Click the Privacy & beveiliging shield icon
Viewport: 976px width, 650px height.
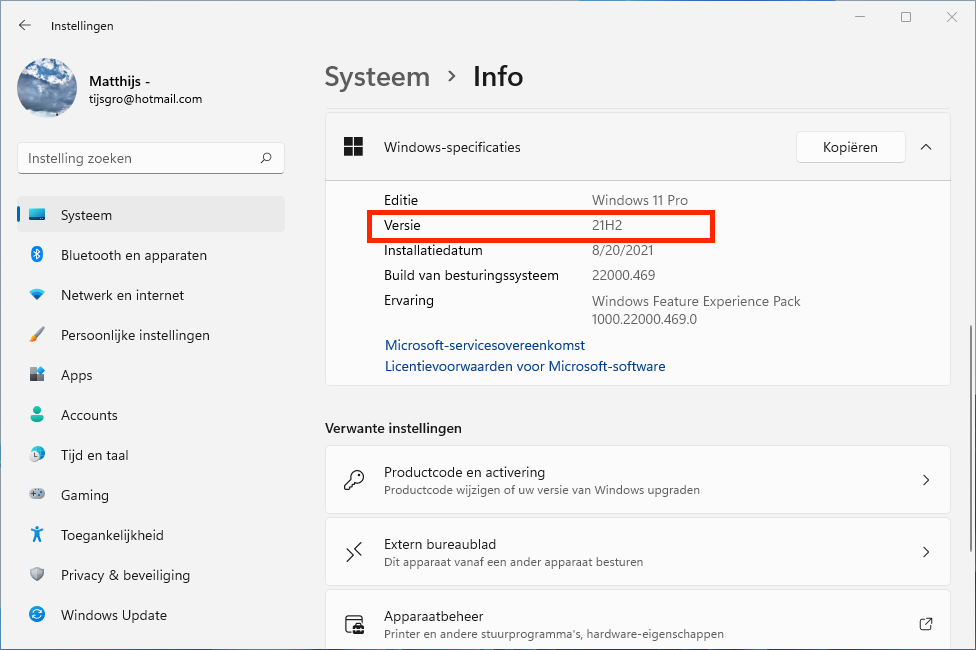tap(37, 575)
